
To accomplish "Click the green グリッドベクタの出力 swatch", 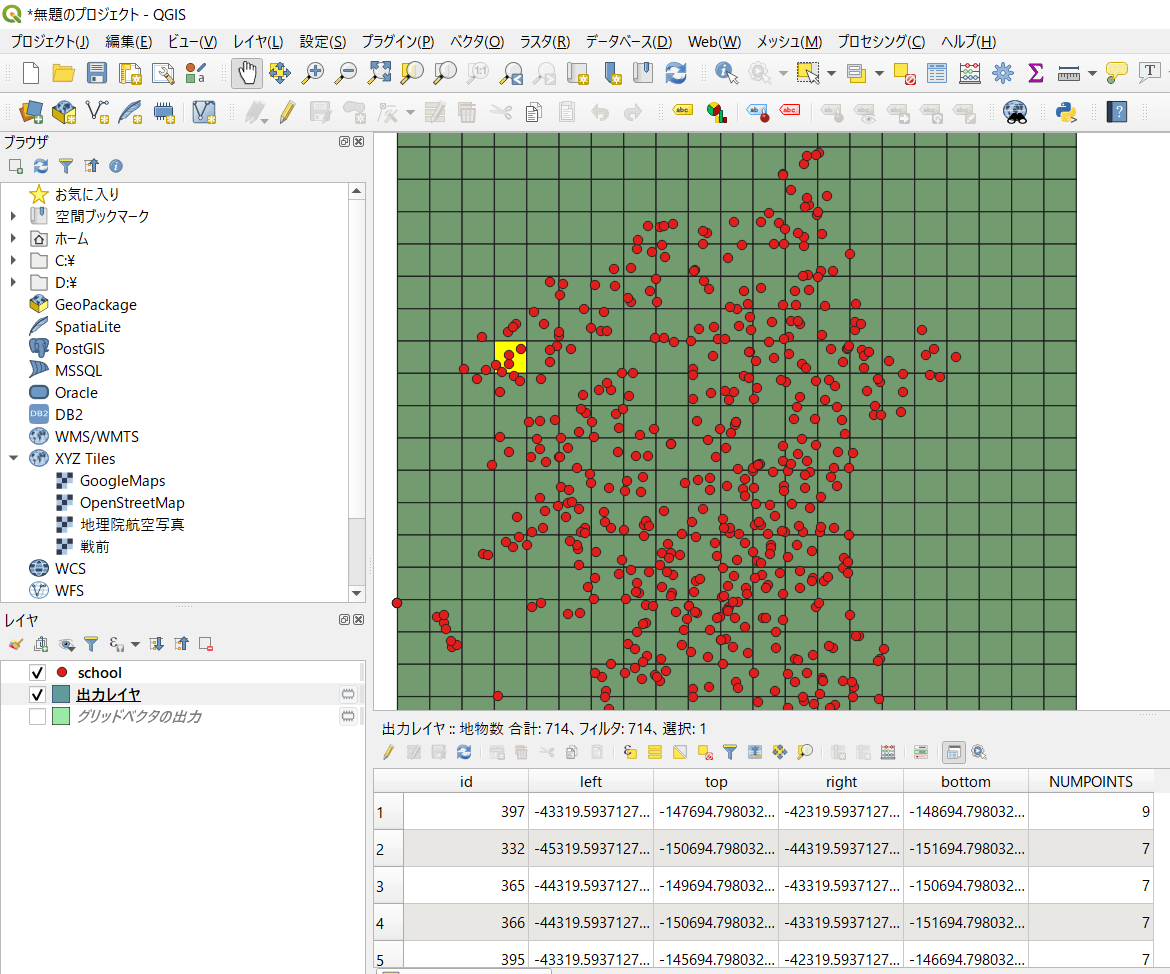I will [x=61, y=717].
